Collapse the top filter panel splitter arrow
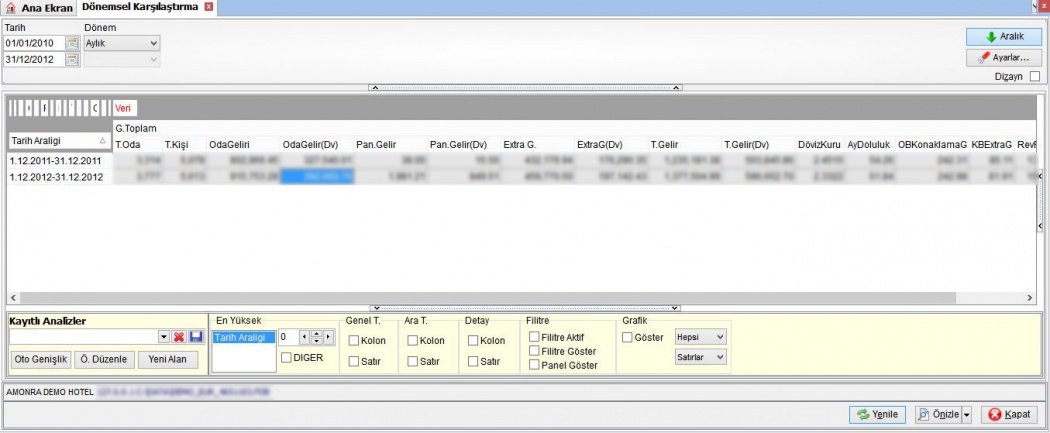 coord(374,88)
